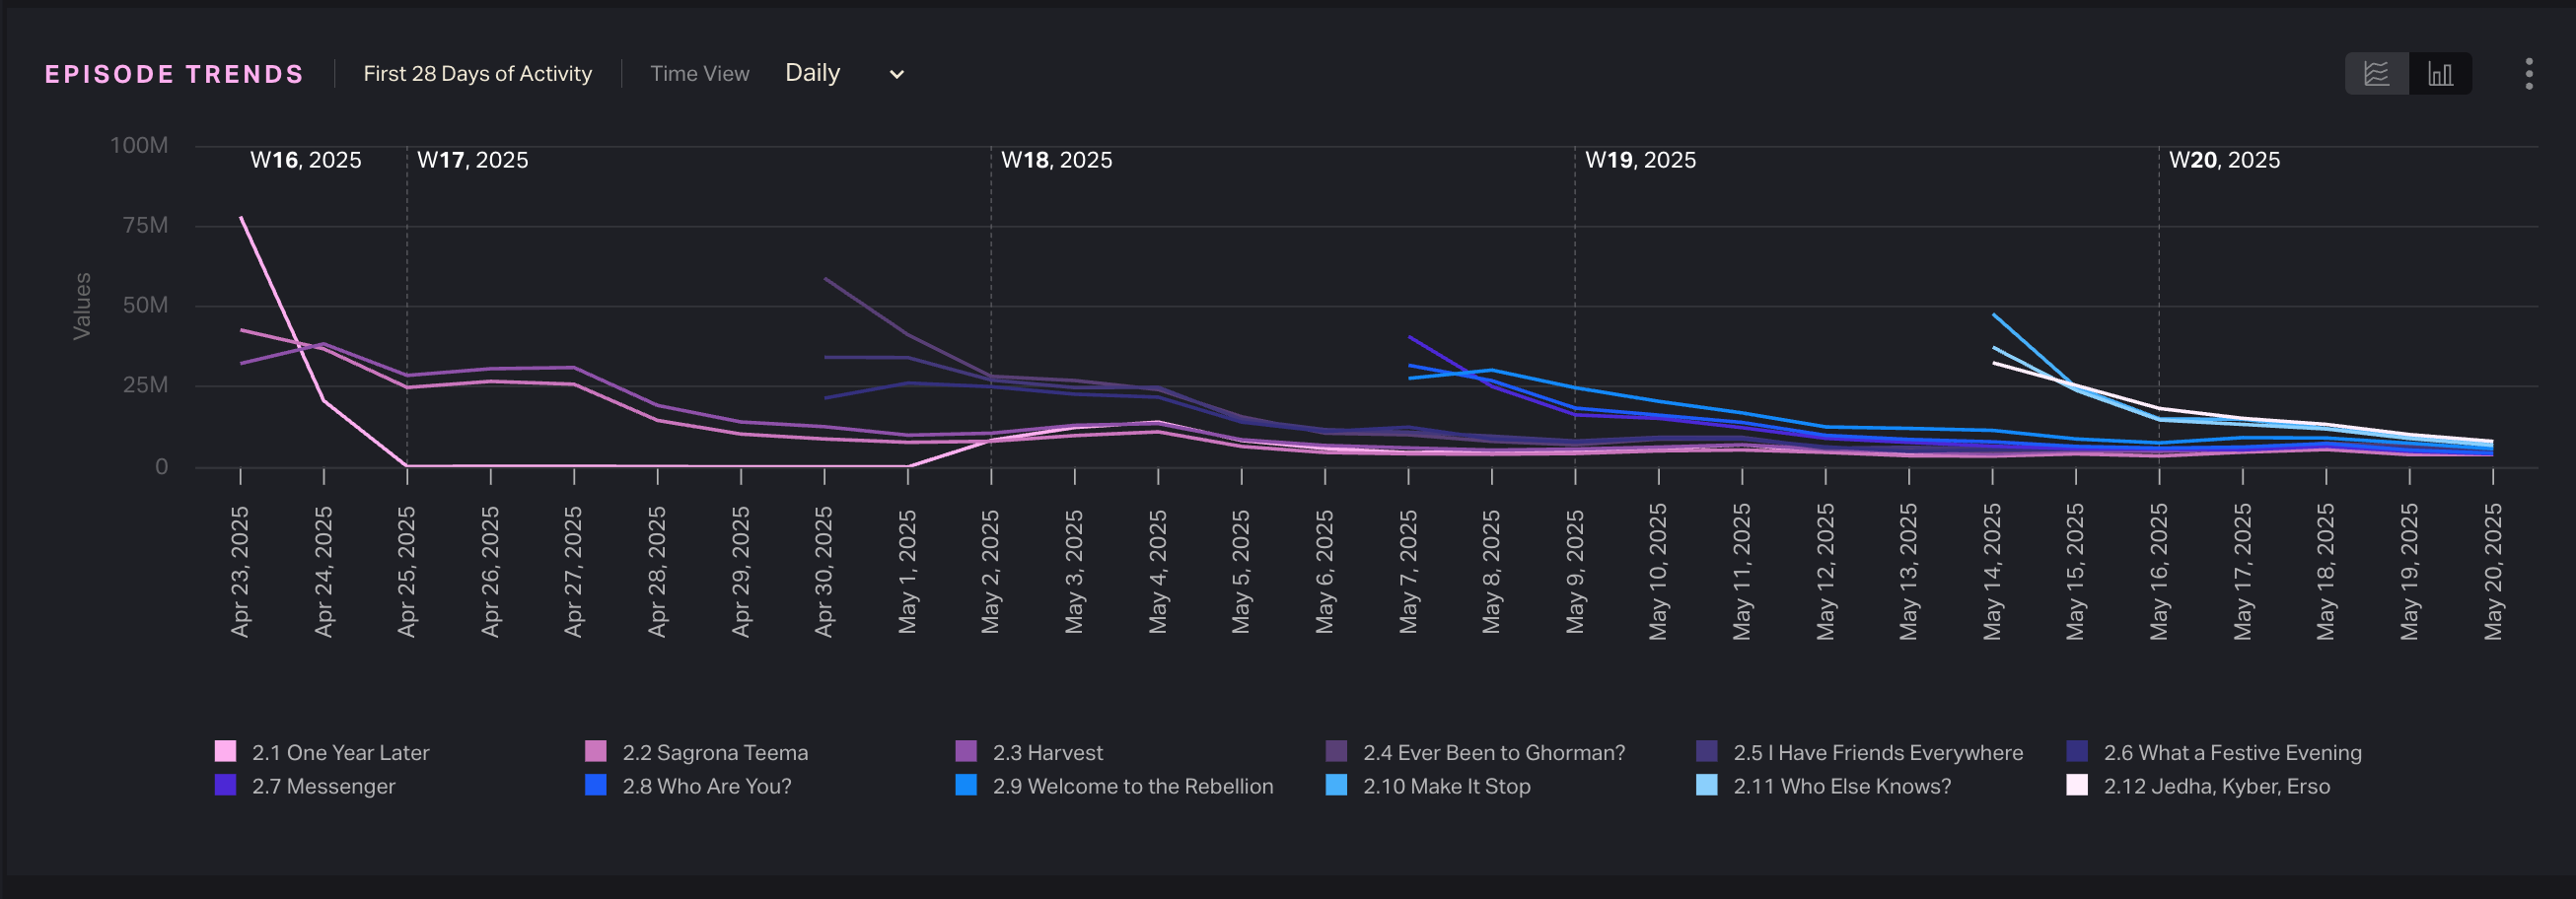Click the 2.8 Who Are You? legend label

[x=706, y=786]
